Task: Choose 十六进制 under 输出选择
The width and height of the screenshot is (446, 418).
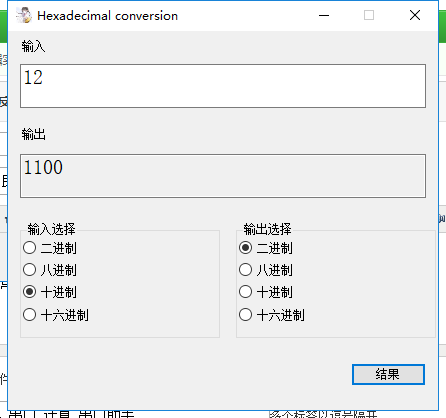Action: click(x=272, y=315)
